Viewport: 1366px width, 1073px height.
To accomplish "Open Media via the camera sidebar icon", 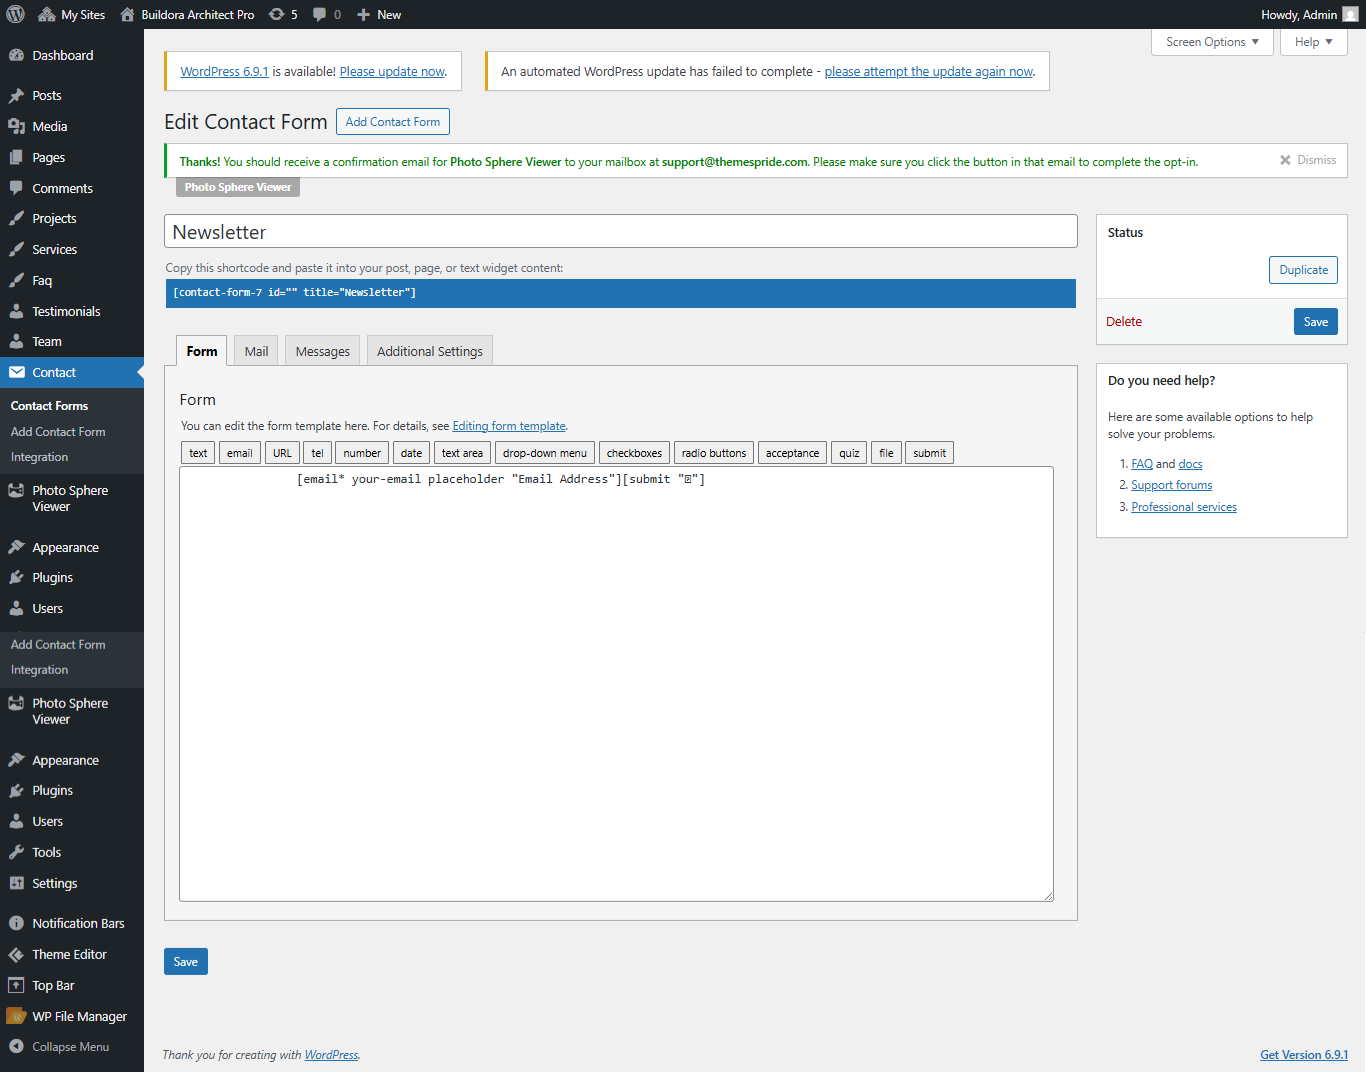I will (x=15, y=126).
